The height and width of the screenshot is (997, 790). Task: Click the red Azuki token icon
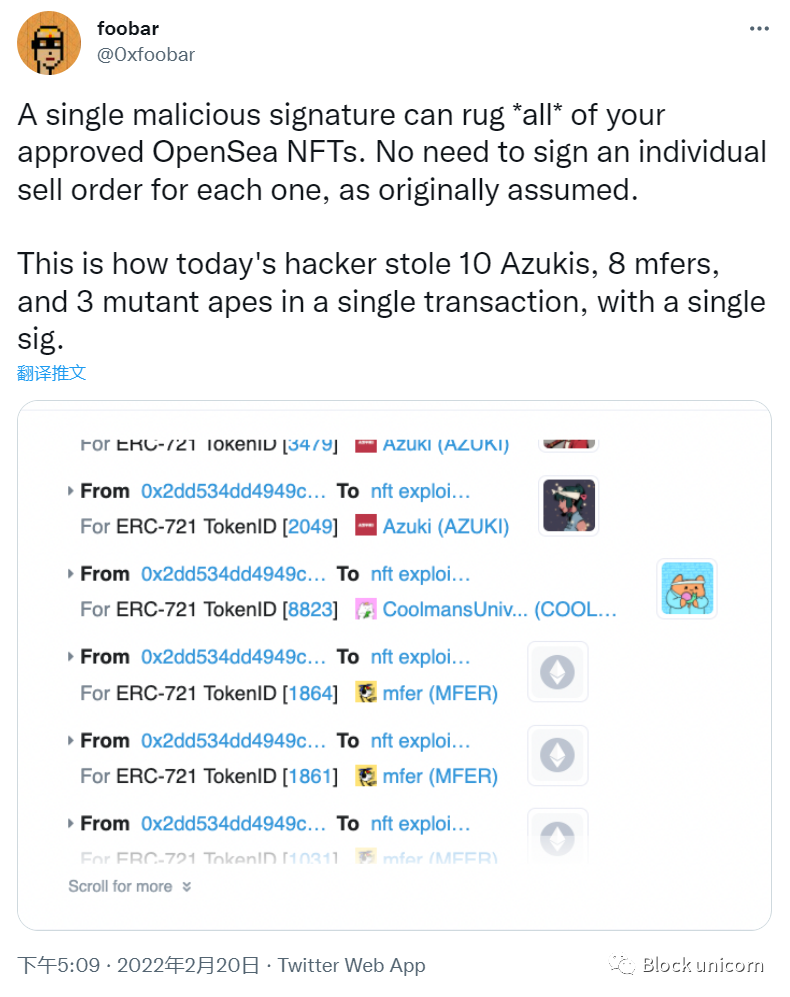(x=366, y=526)
